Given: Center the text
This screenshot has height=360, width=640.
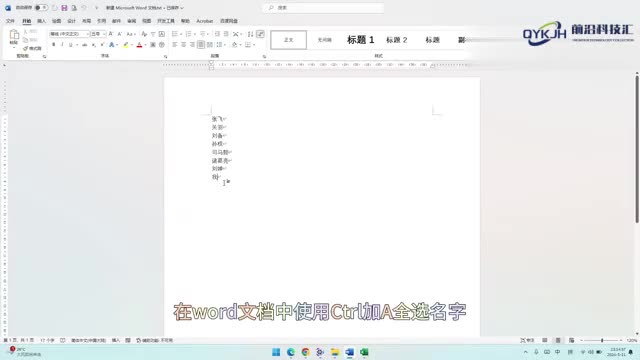Looking at the screenshot, I should click(x=183, y=44).
